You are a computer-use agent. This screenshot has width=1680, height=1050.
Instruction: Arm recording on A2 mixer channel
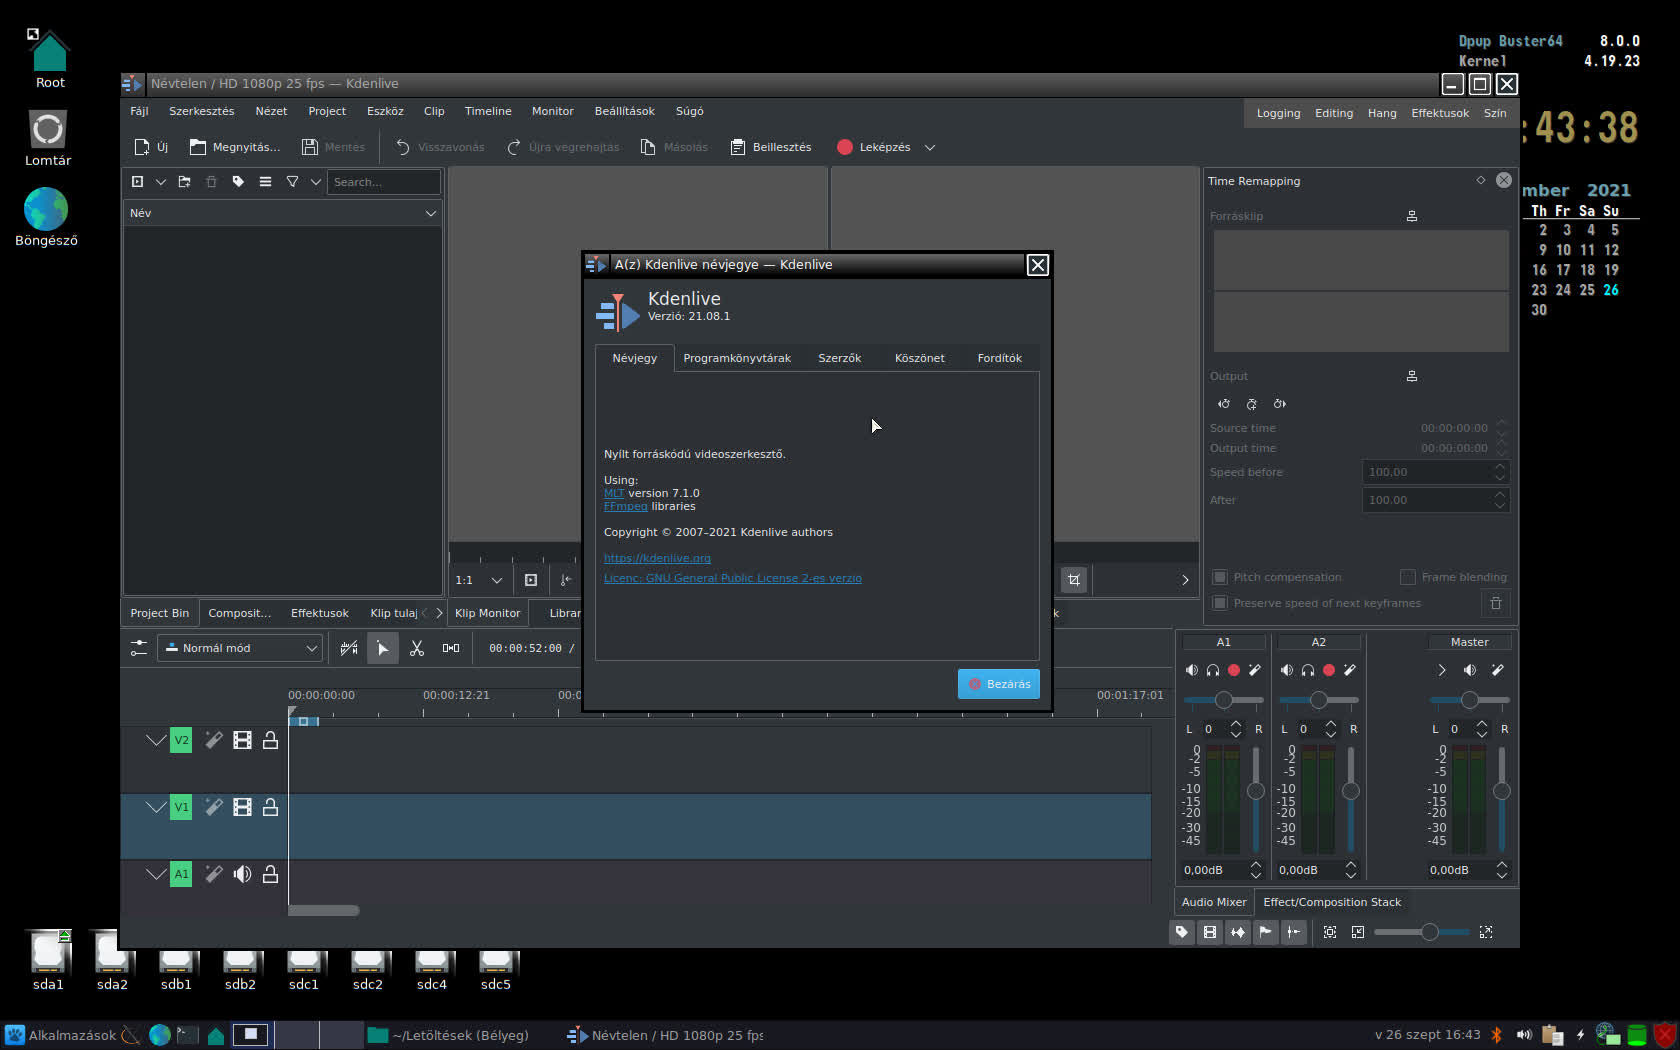coord(1329,670)
